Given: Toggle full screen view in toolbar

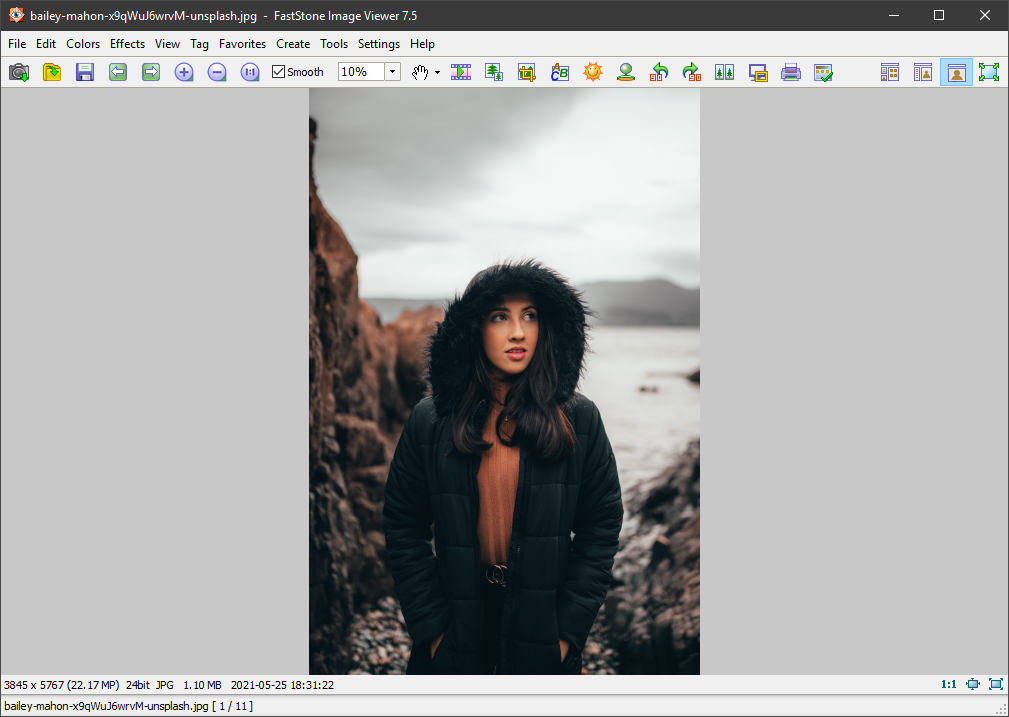Looking at the screenshot, I should (989, 72).
